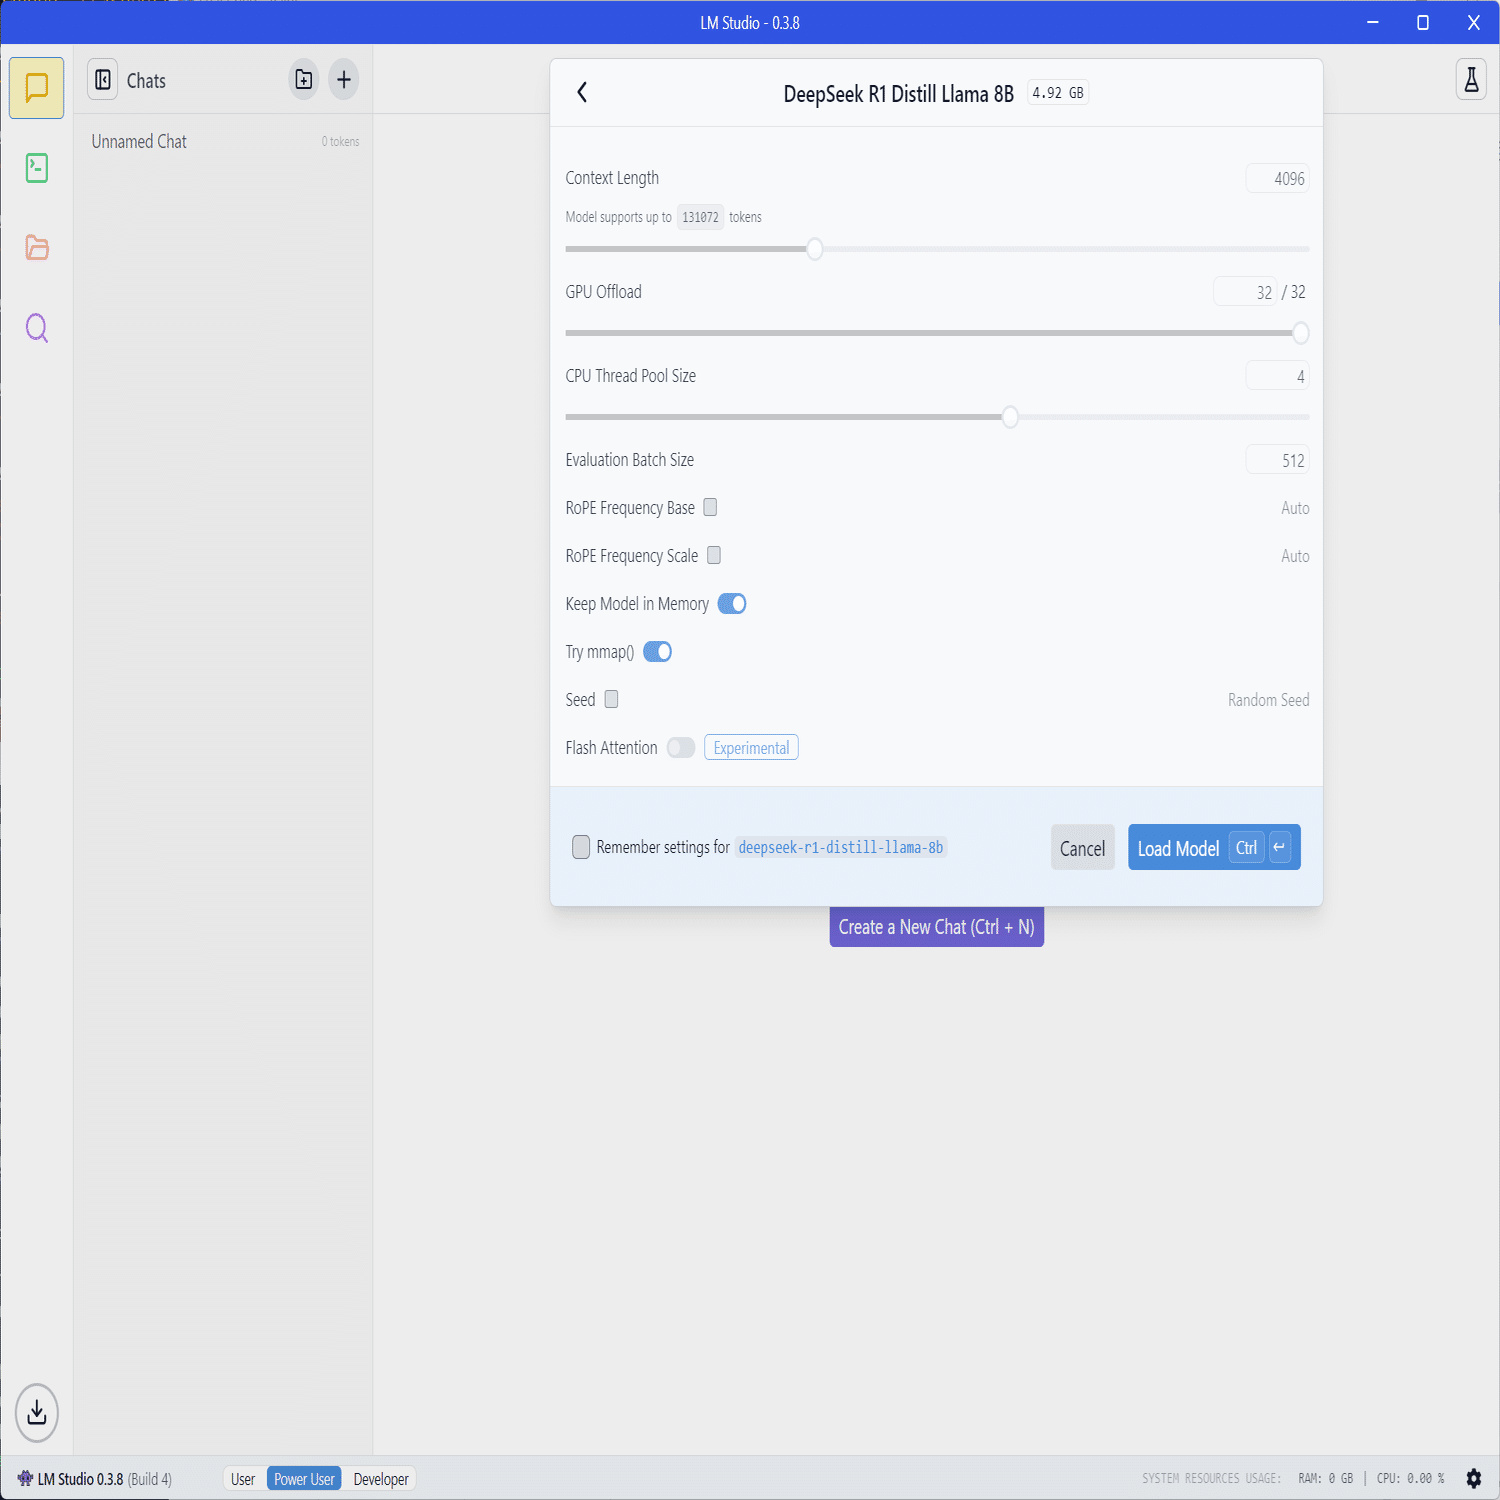Click the Context Length slider handle

815,249
